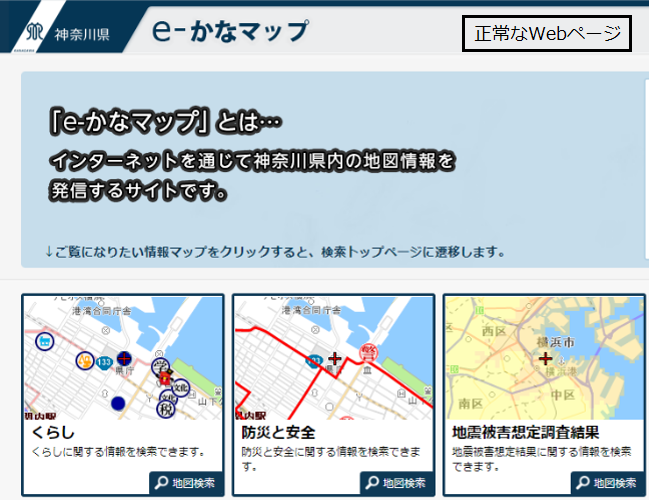The image size is (649, 500).
Task: Click the 税 marker on the くらし map
Action: tap(166, 408)
